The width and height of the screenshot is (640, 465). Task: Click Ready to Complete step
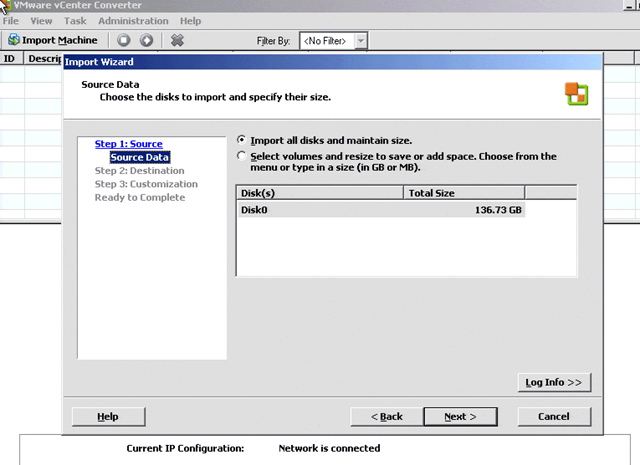tap(140, 198)
